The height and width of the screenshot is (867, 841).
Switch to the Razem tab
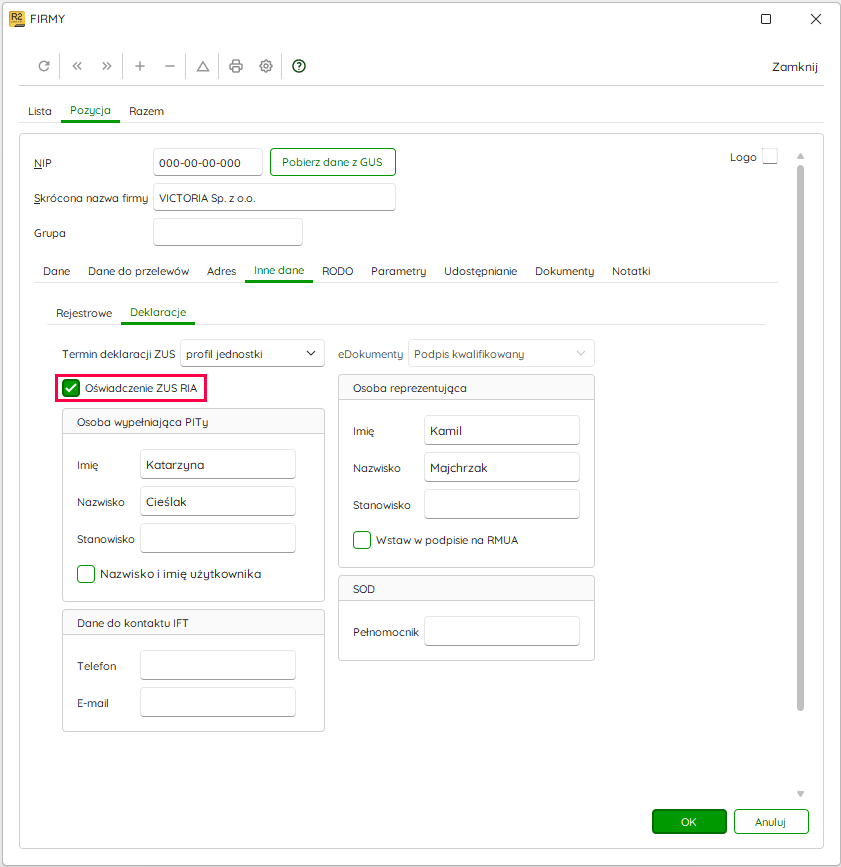click(x=147, y=111)
